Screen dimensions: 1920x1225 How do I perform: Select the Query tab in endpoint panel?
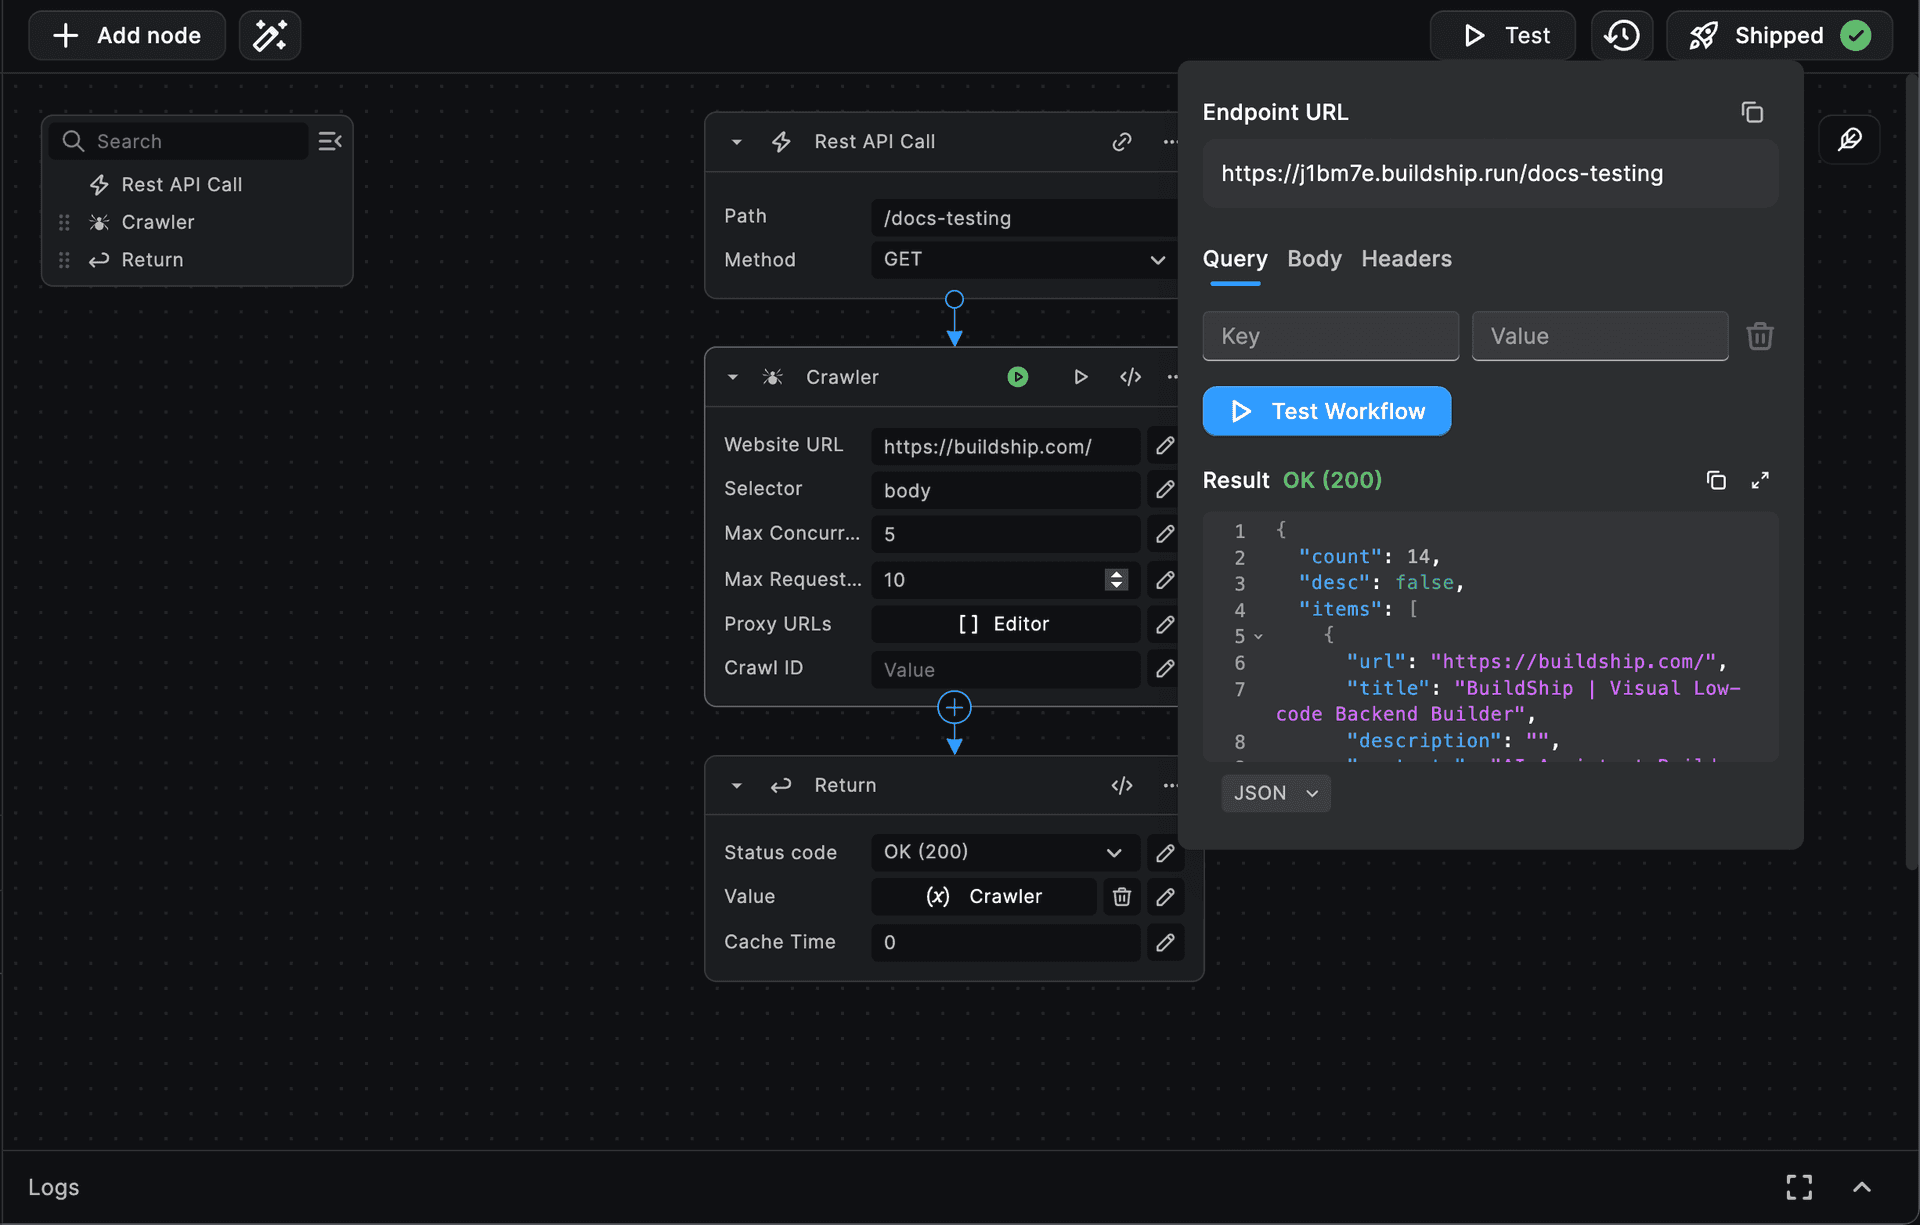coord(1236,258)
